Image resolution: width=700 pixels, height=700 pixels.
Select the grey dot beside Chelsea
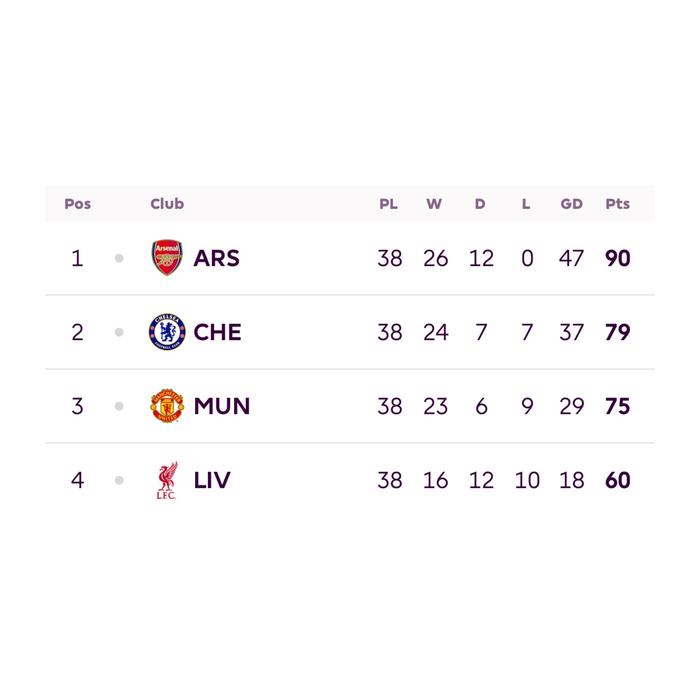tap(119, 332)
